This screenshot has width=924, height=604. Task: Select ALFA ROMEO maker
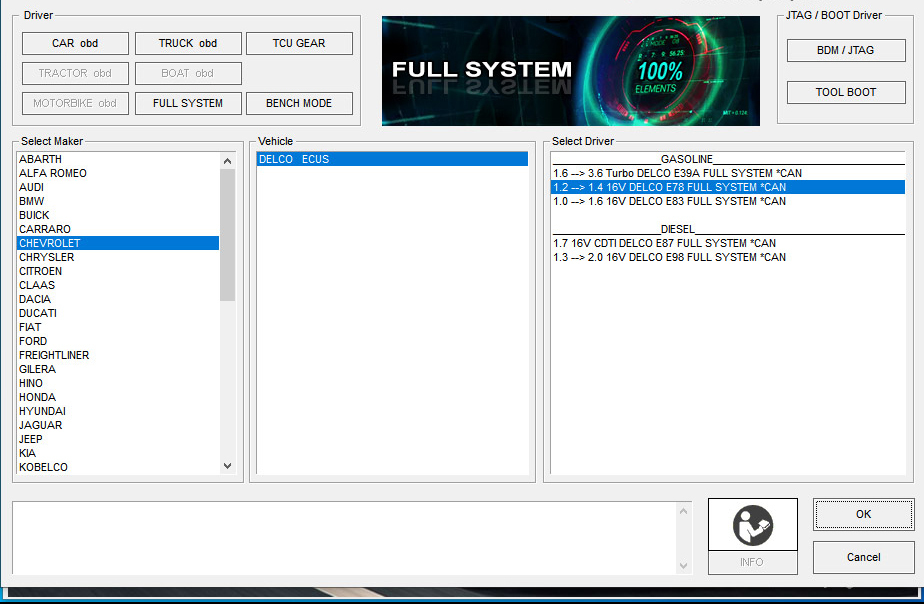(x=118, y=173)
